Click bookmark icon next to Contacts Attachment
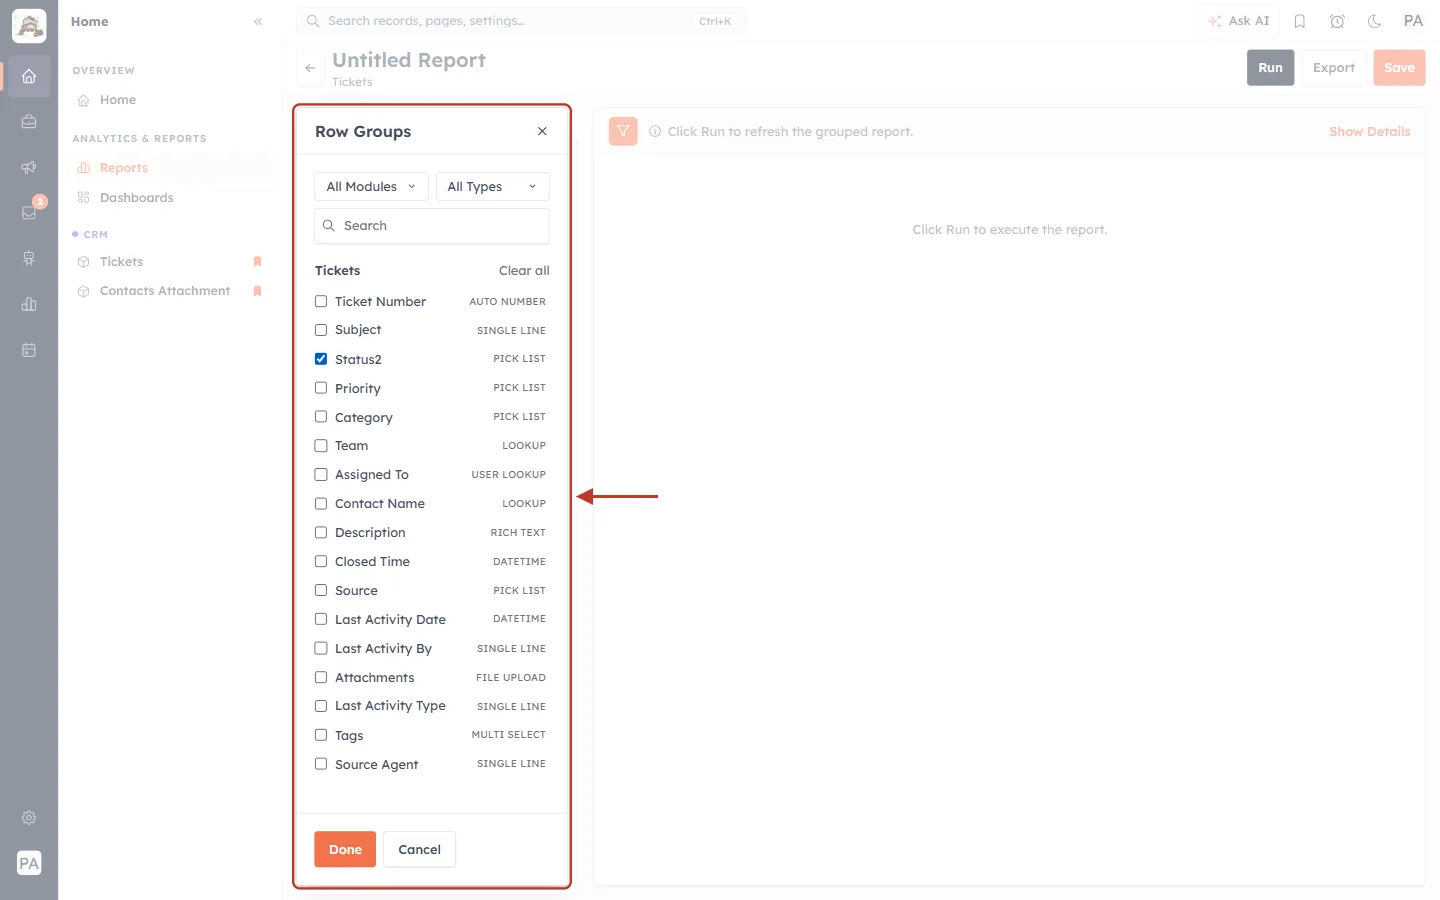 (257, 291)
